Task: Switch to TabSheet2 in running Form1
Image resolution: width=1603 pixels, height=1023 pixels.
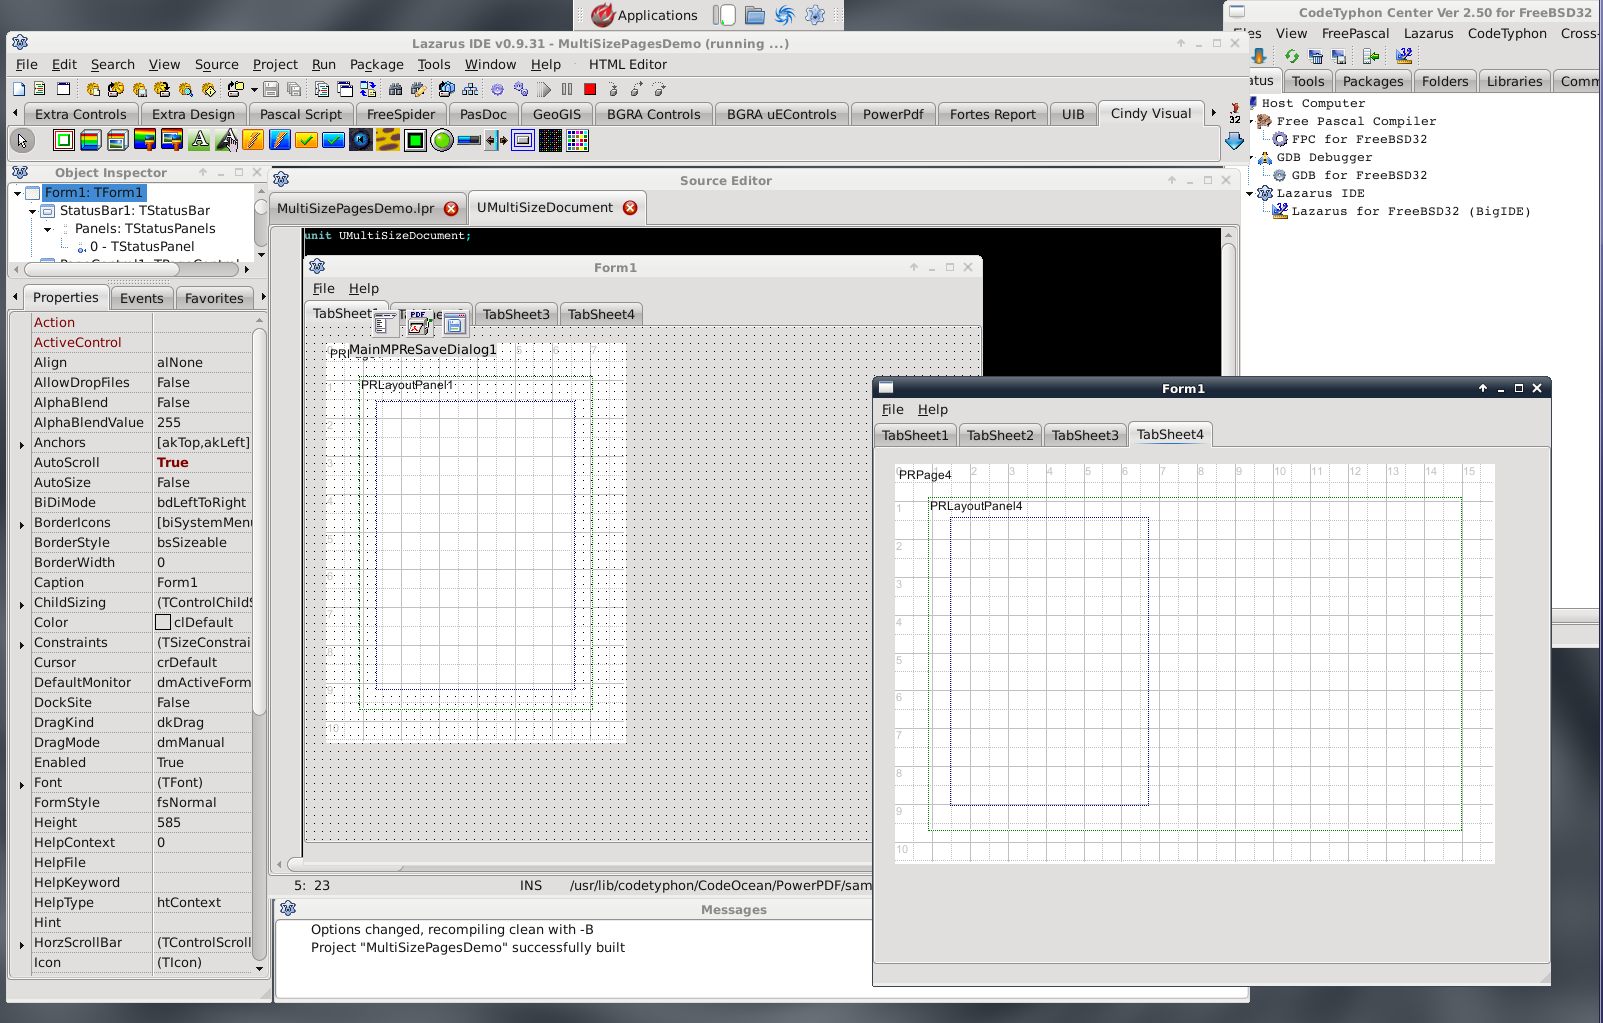Action: tap(1000, 435)
